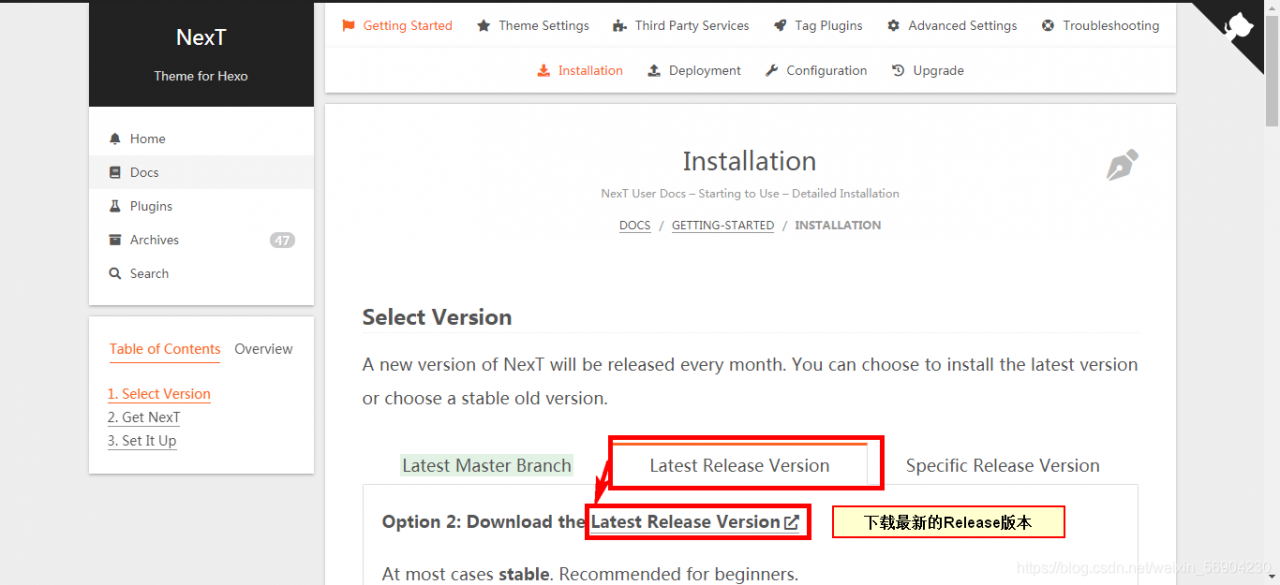Open Home in the sidebar

coord(201,139)
